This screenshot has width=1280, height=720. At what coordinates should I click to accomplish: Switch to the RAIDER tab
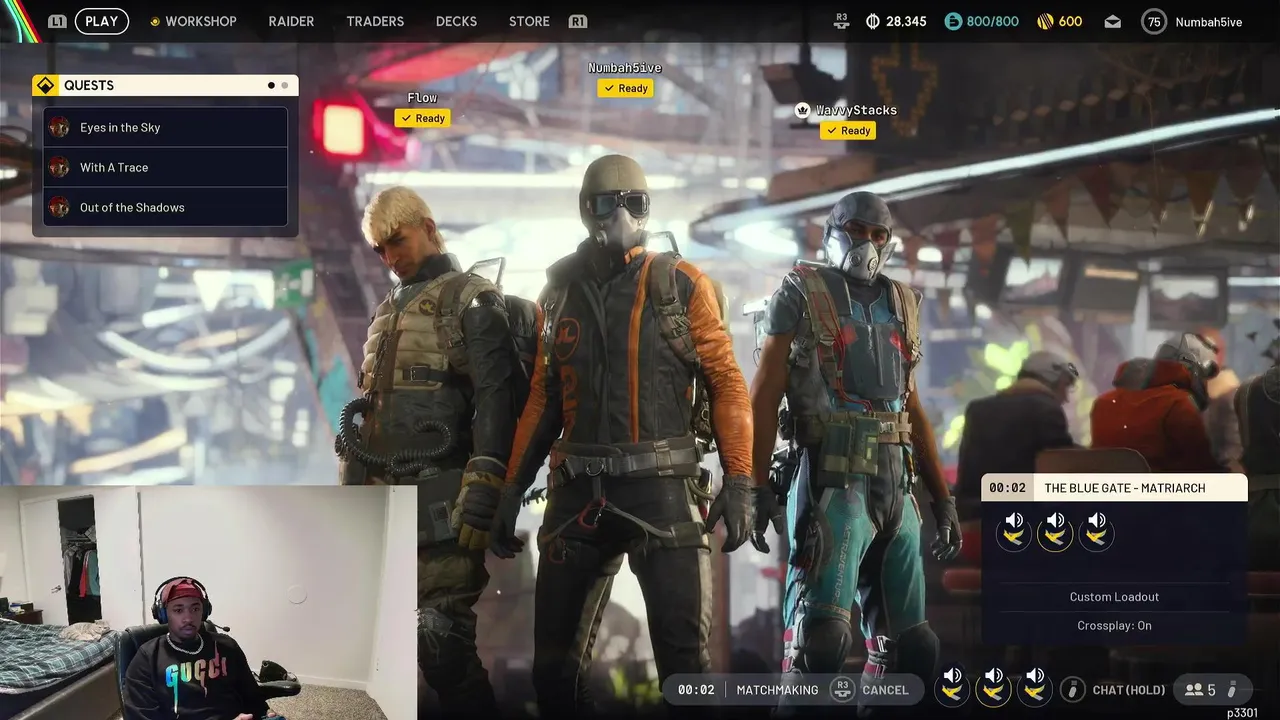pyautogui.click(x=291, y=21)
